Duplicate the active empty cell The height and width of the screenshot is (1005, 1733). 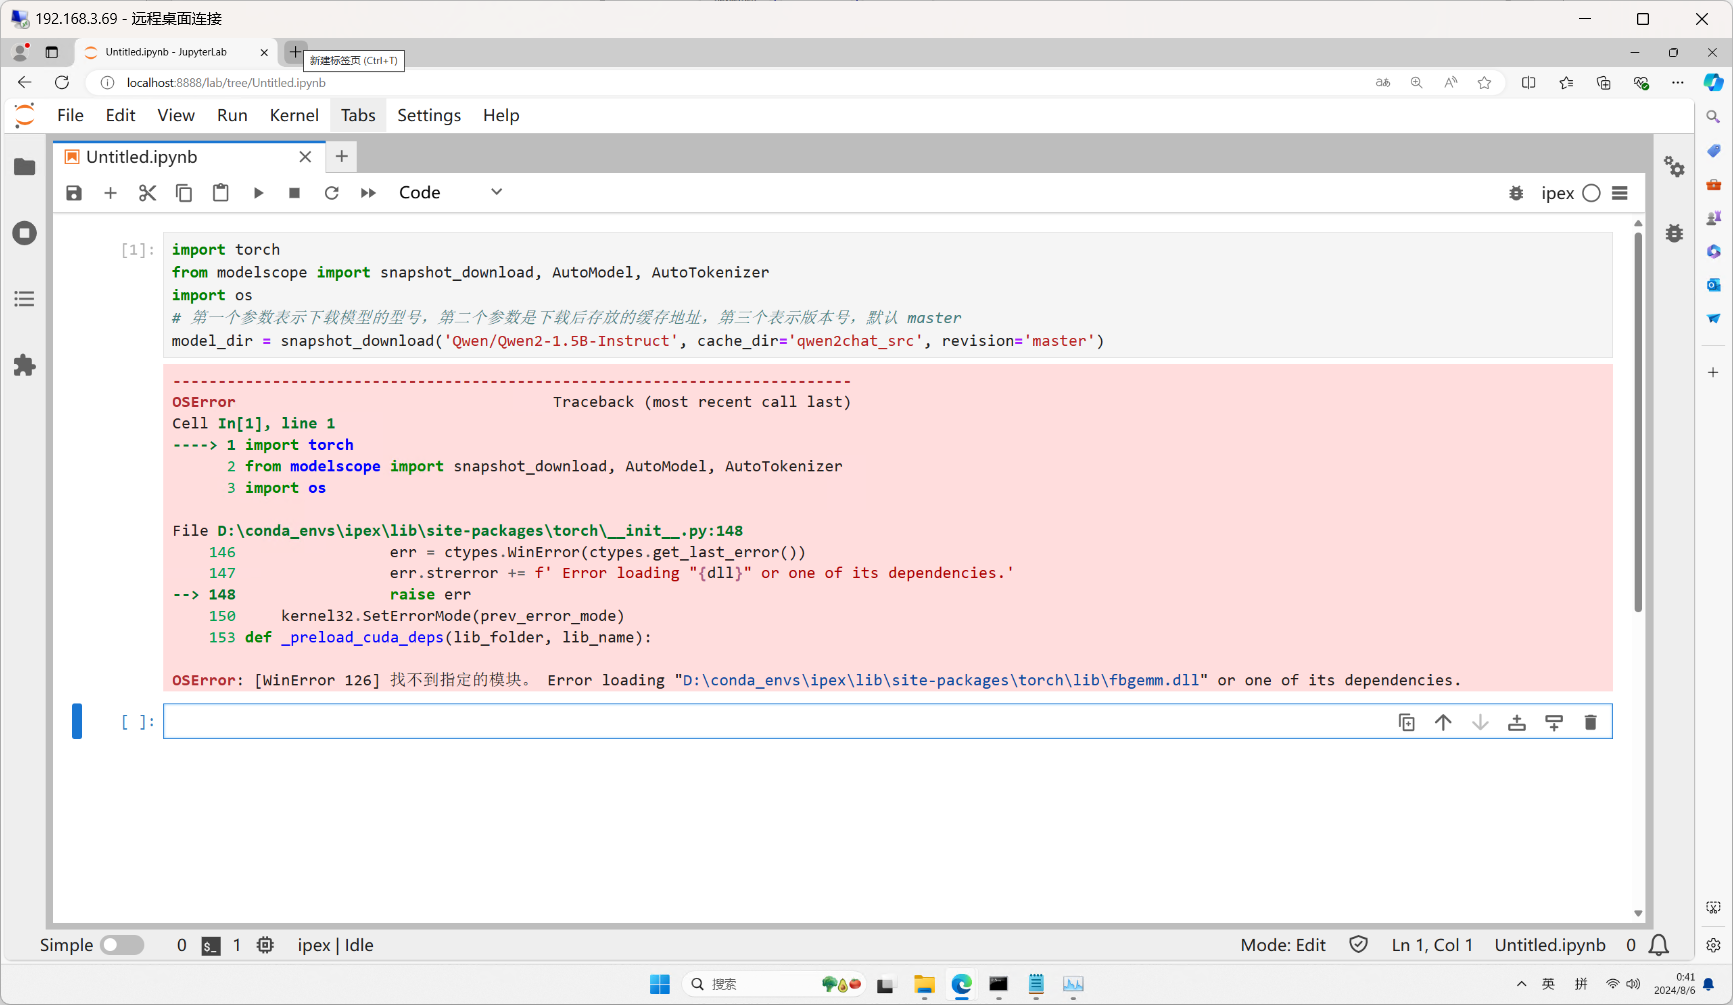[1406, 722]
